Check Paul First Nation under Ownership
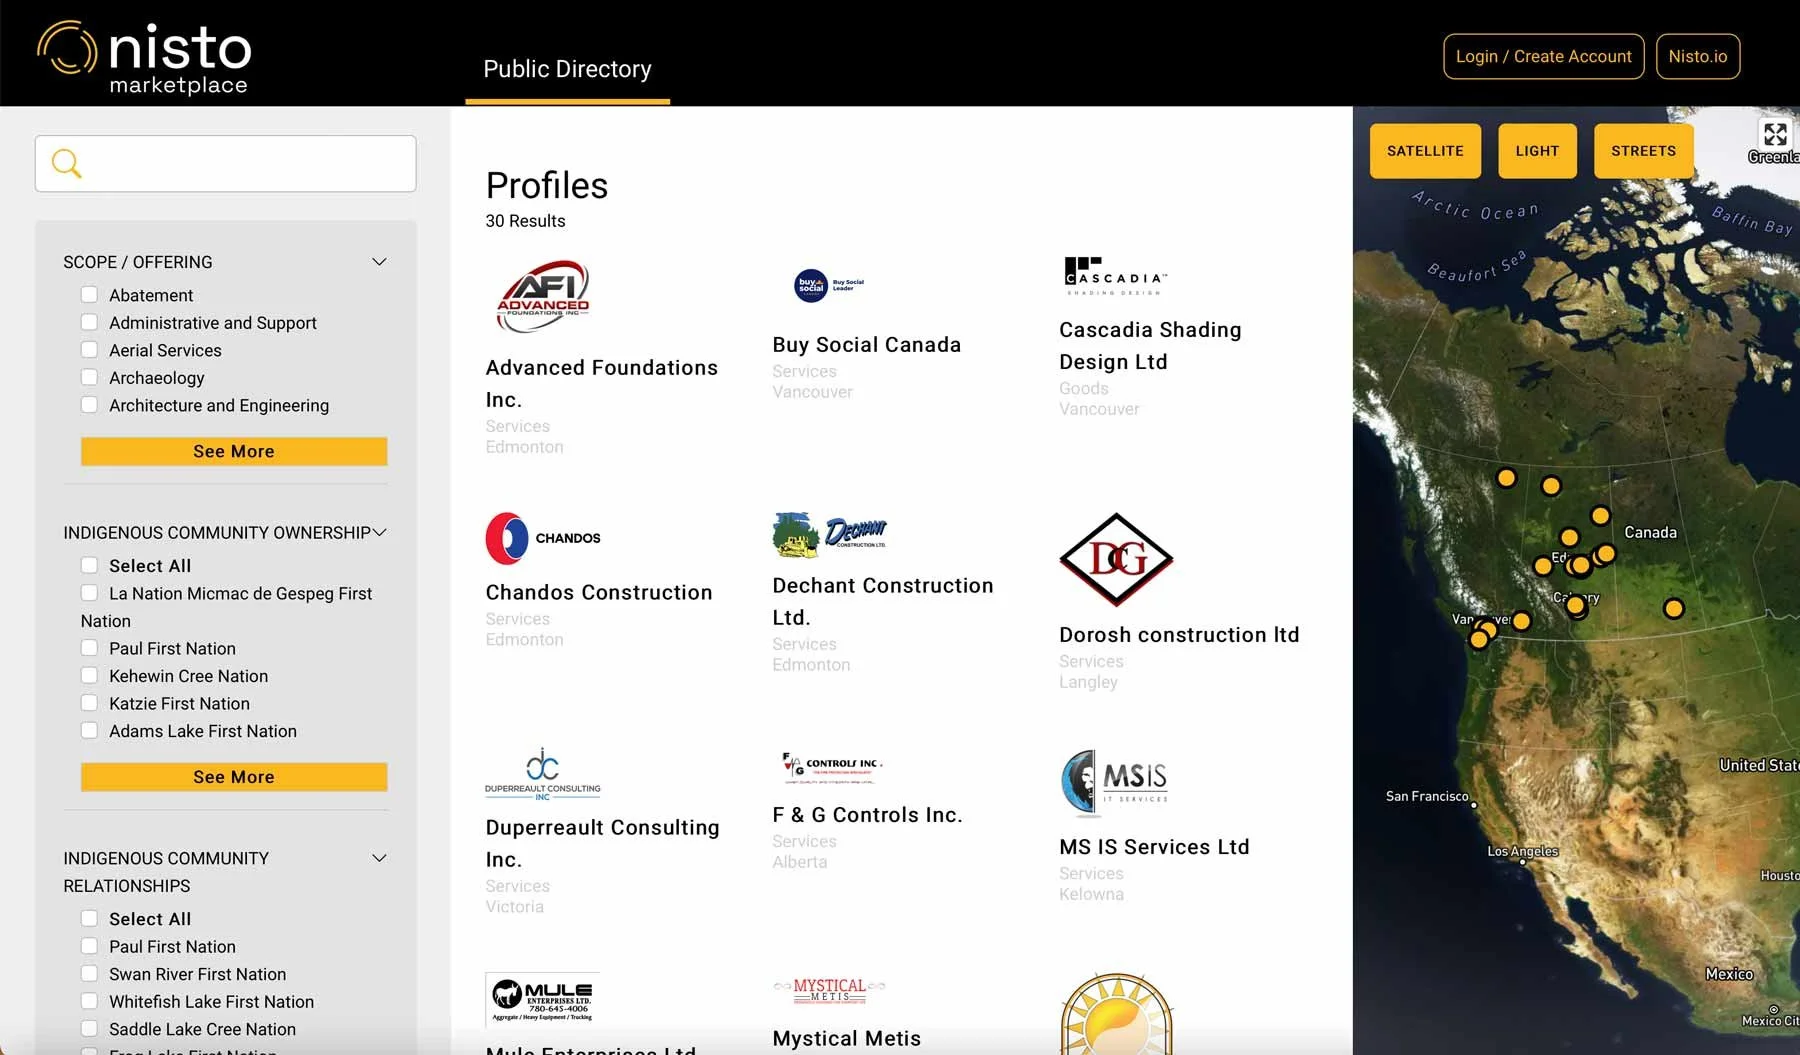This screenshot has width=1800, height=1055. [x=89, y=648]
